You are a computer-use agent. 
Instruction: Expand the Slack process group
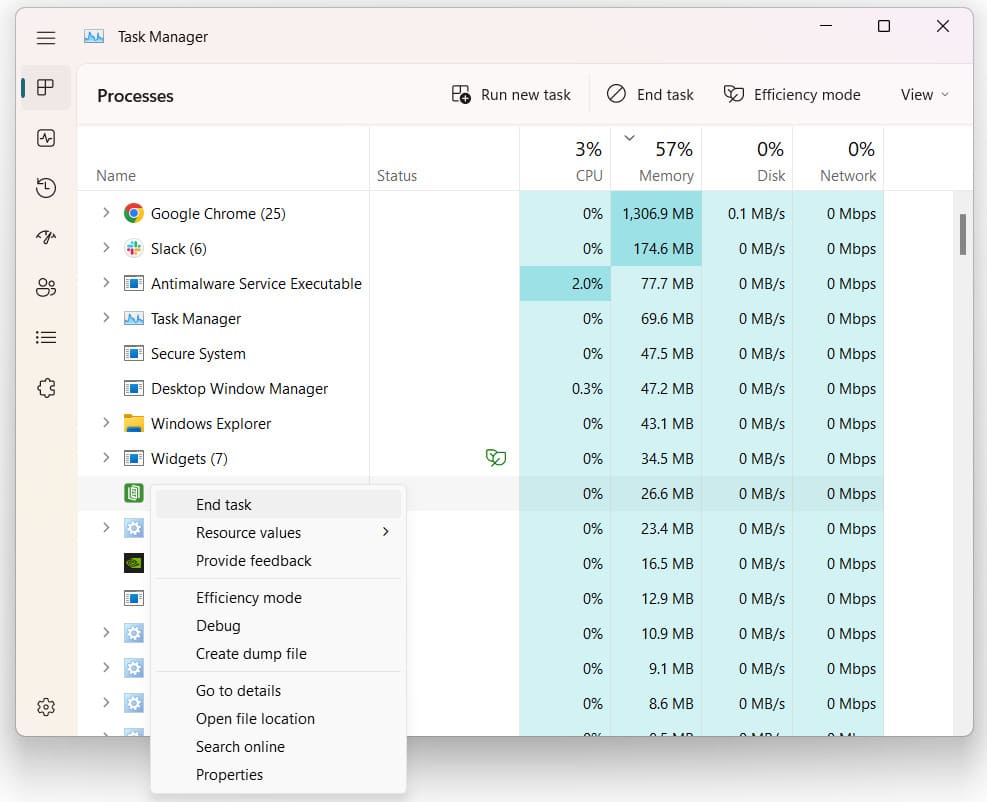106,248
